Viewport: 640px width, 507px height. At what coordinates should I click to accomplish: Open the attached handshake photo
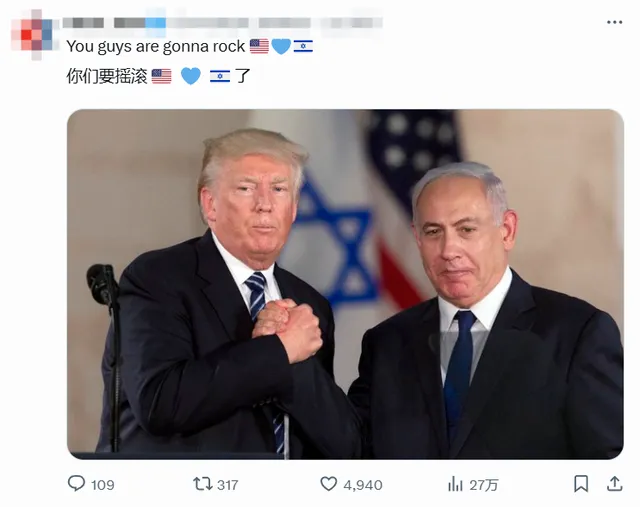[x=345, y=284]
